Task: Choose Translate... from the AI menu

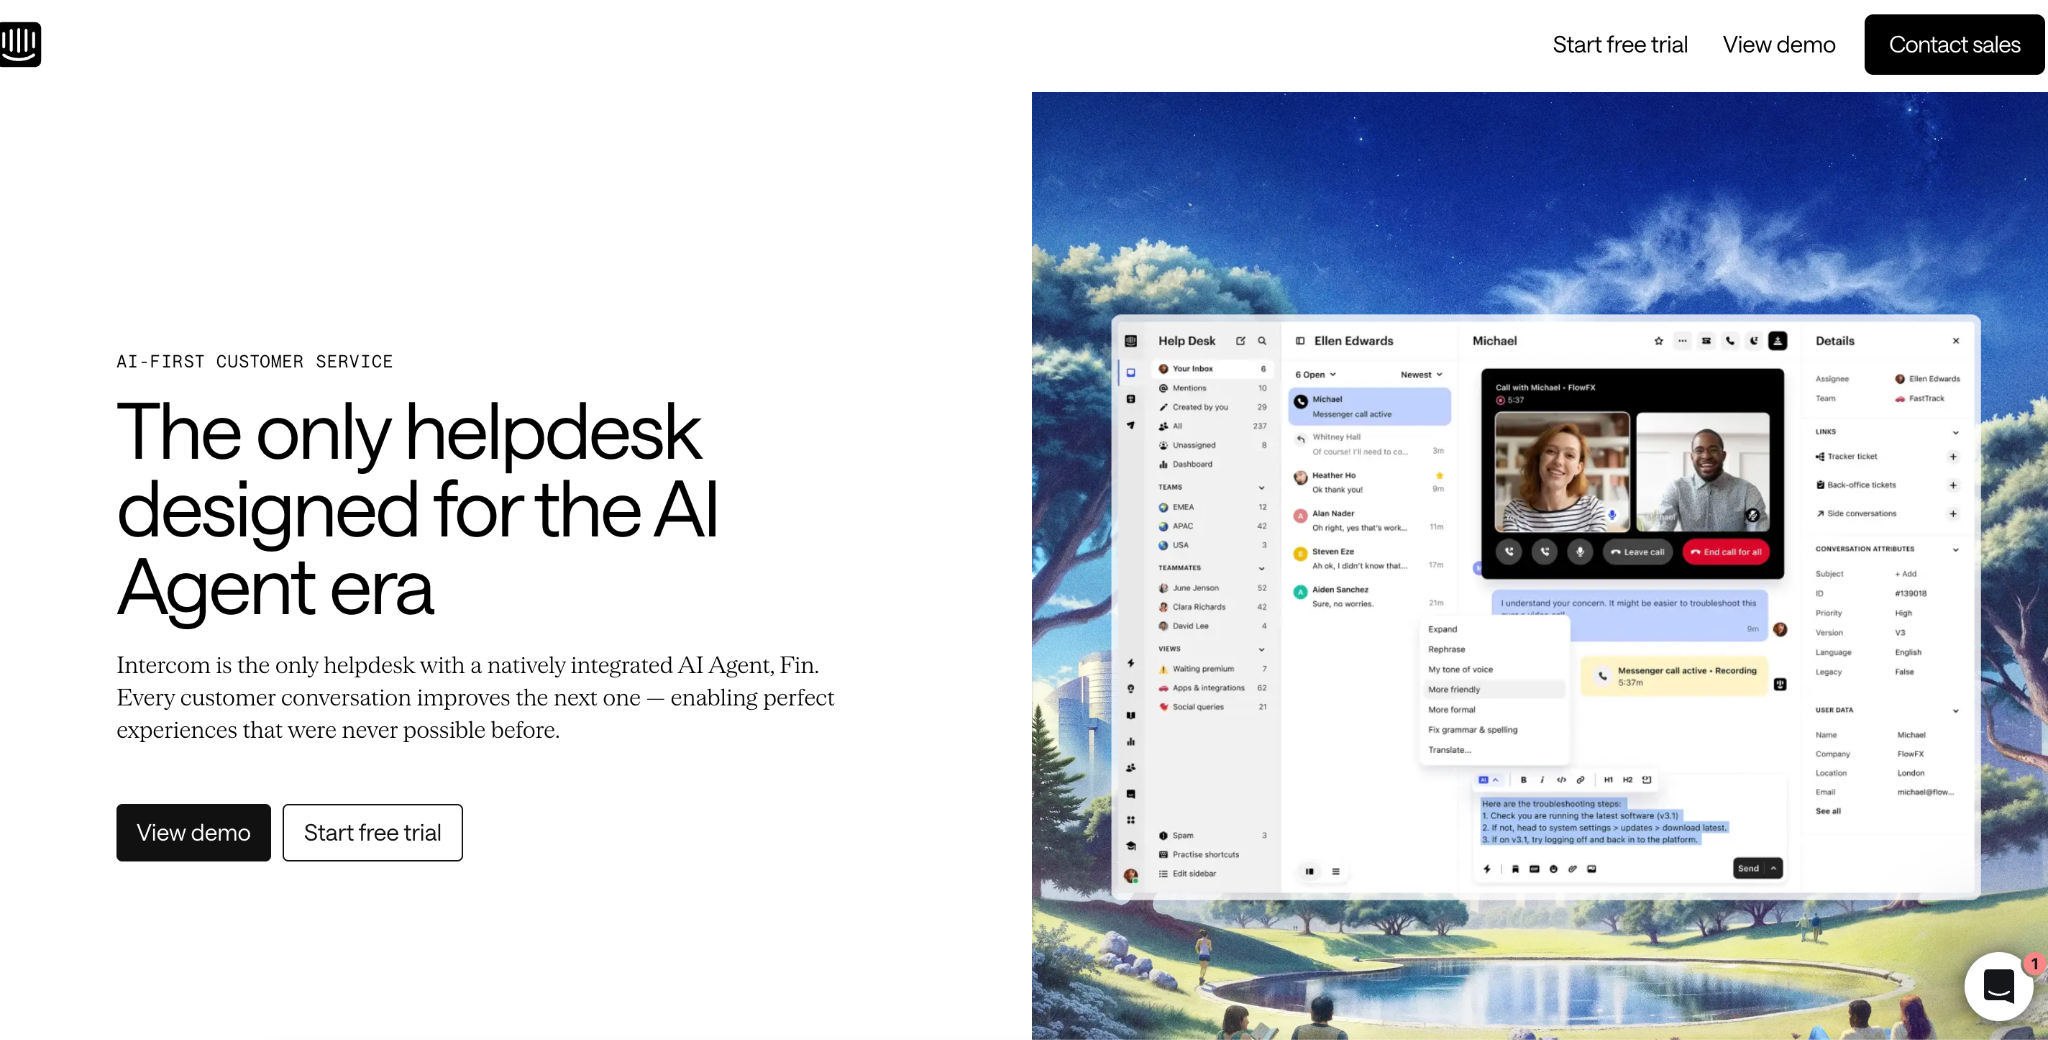Action: [x=1450, y=749]
